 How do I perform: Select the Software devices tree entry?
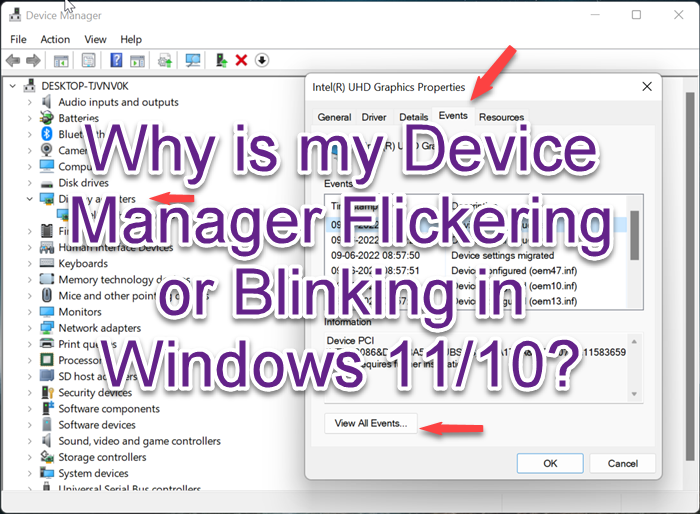(97, 425)
